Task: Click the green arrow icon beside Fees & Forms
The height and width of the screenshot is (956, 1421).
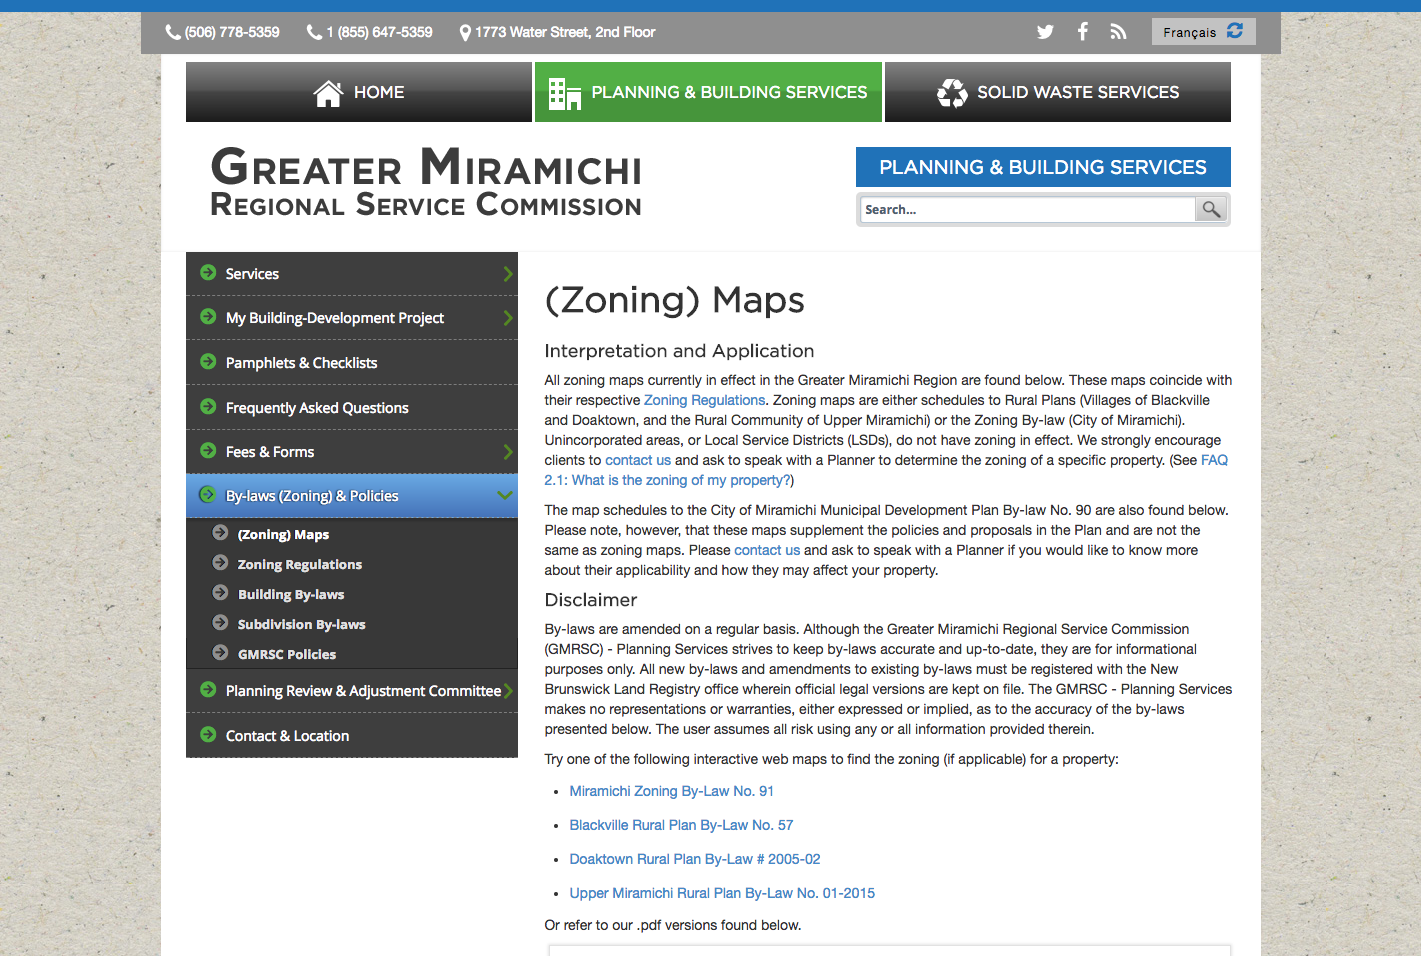Action: (x=208, y=450)
